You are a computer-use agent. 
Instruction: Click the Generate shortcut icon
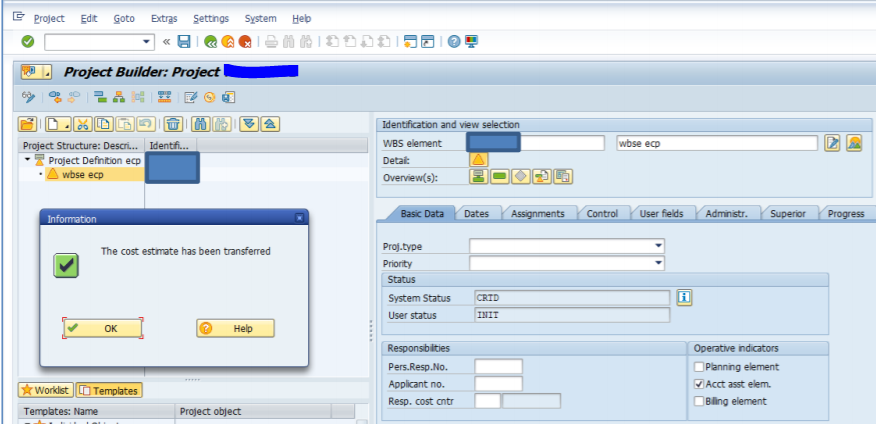pyautogui.click(x=427, y=42)
